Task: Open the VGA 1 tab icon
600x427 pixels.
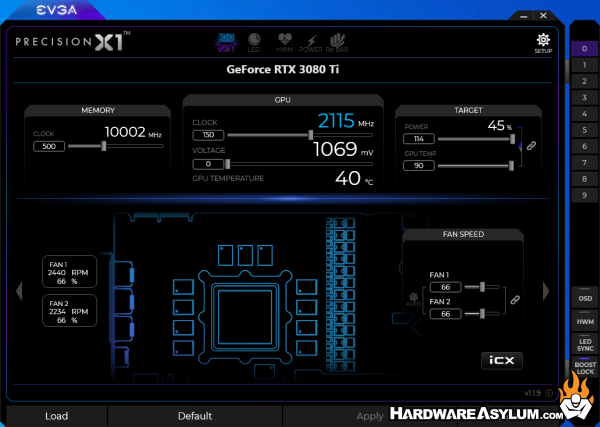Action: tap(226, 42)
